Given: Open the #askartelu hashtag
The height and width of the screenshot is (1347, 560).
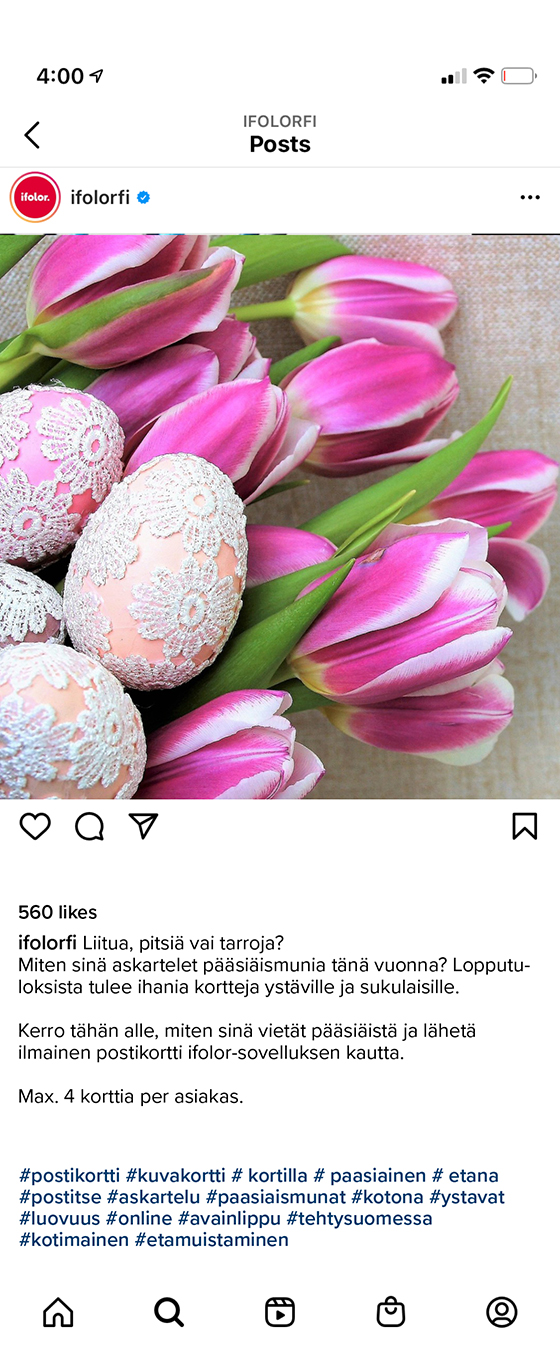Looking at the screenshot, I should (156, 1197).
